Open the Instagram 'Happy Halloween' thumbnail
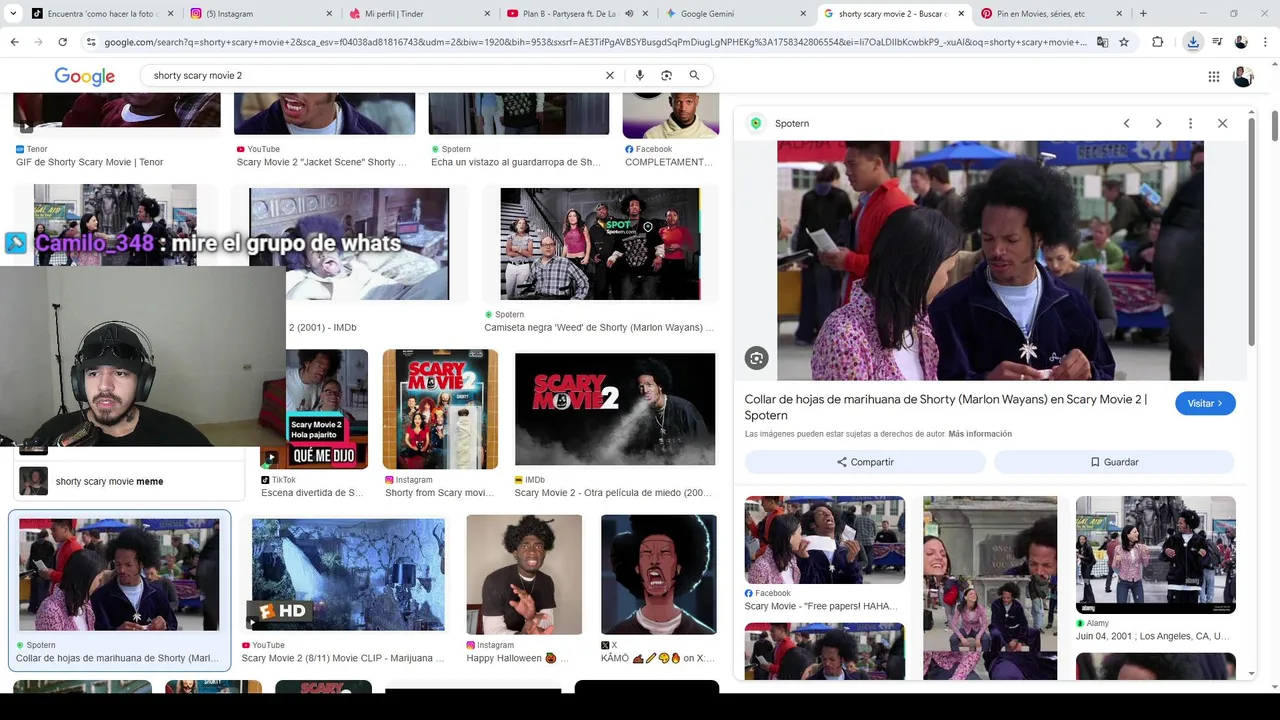Viewport: 1280px width, 720px height. tap(524, 574)
